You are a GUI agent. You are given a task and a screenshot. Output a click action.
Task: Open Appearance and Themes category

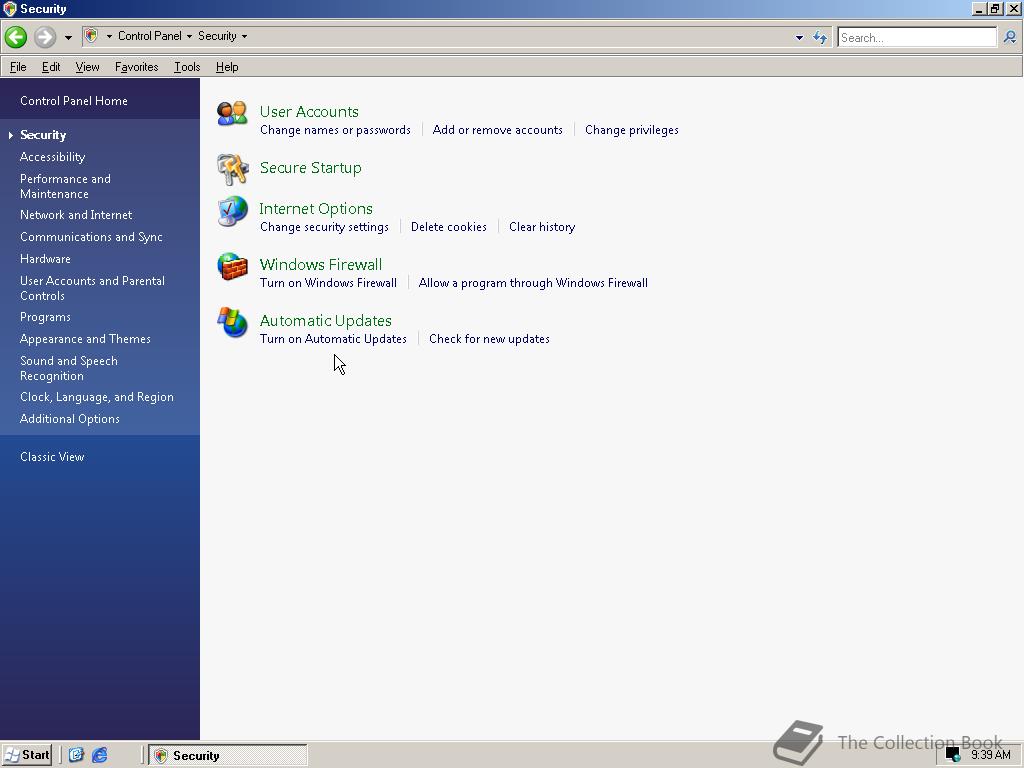click(85, 339)
